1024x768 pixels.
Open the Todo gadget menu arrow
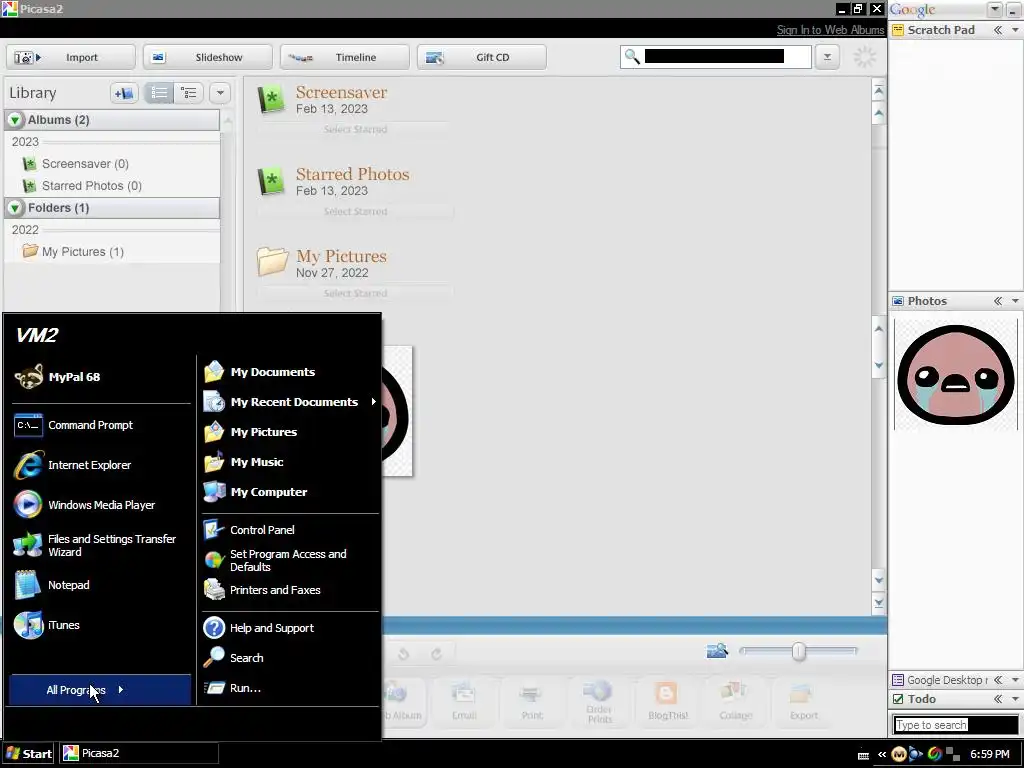click(1015, 699)
